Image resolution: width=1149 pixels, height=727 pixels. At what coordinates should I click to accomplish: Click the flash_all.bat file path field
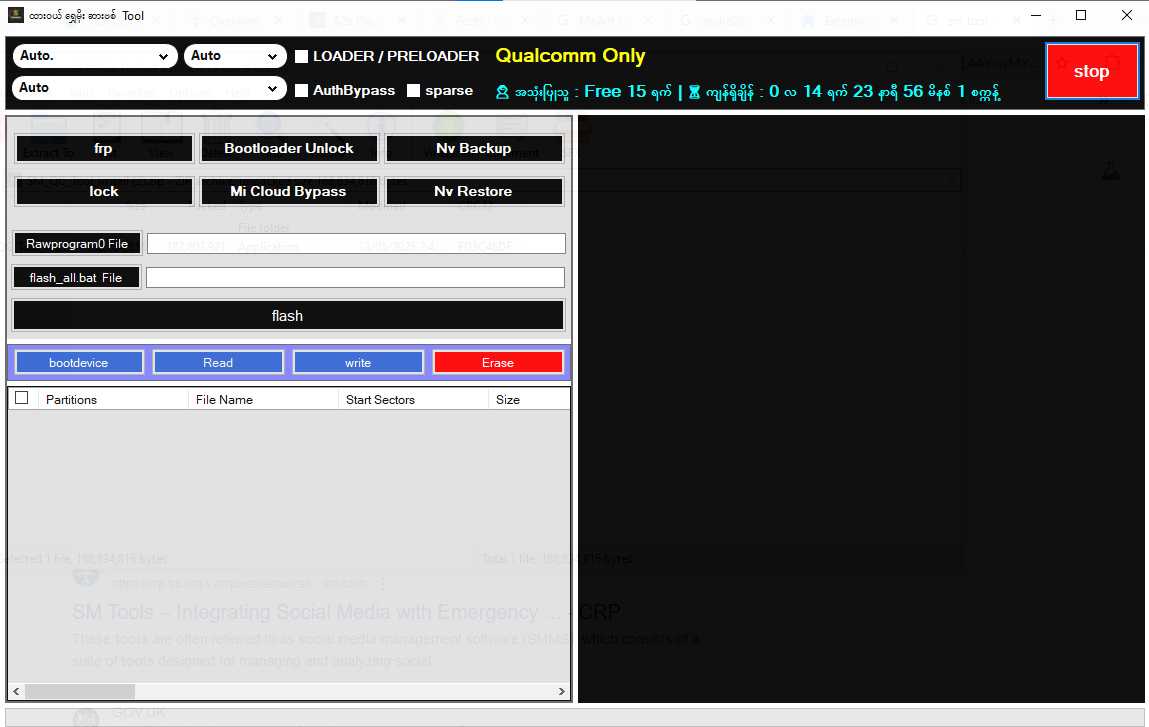tap(355, 277)
